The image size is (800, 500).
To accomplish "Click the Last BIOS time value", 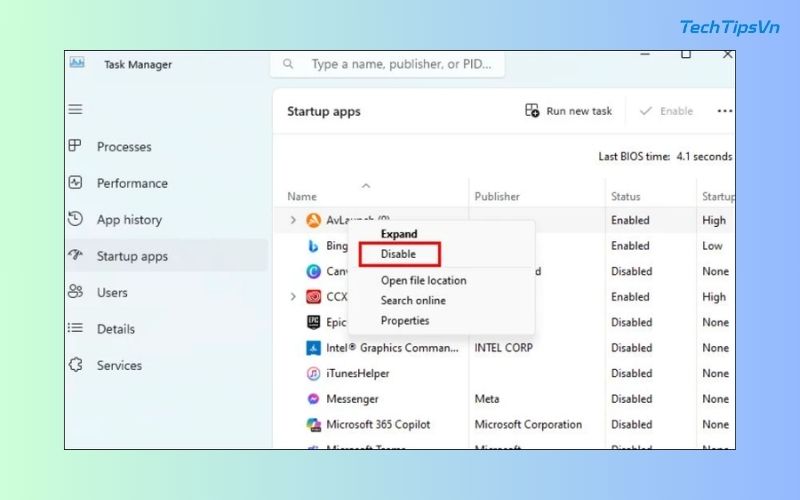I will click(704, 157).
